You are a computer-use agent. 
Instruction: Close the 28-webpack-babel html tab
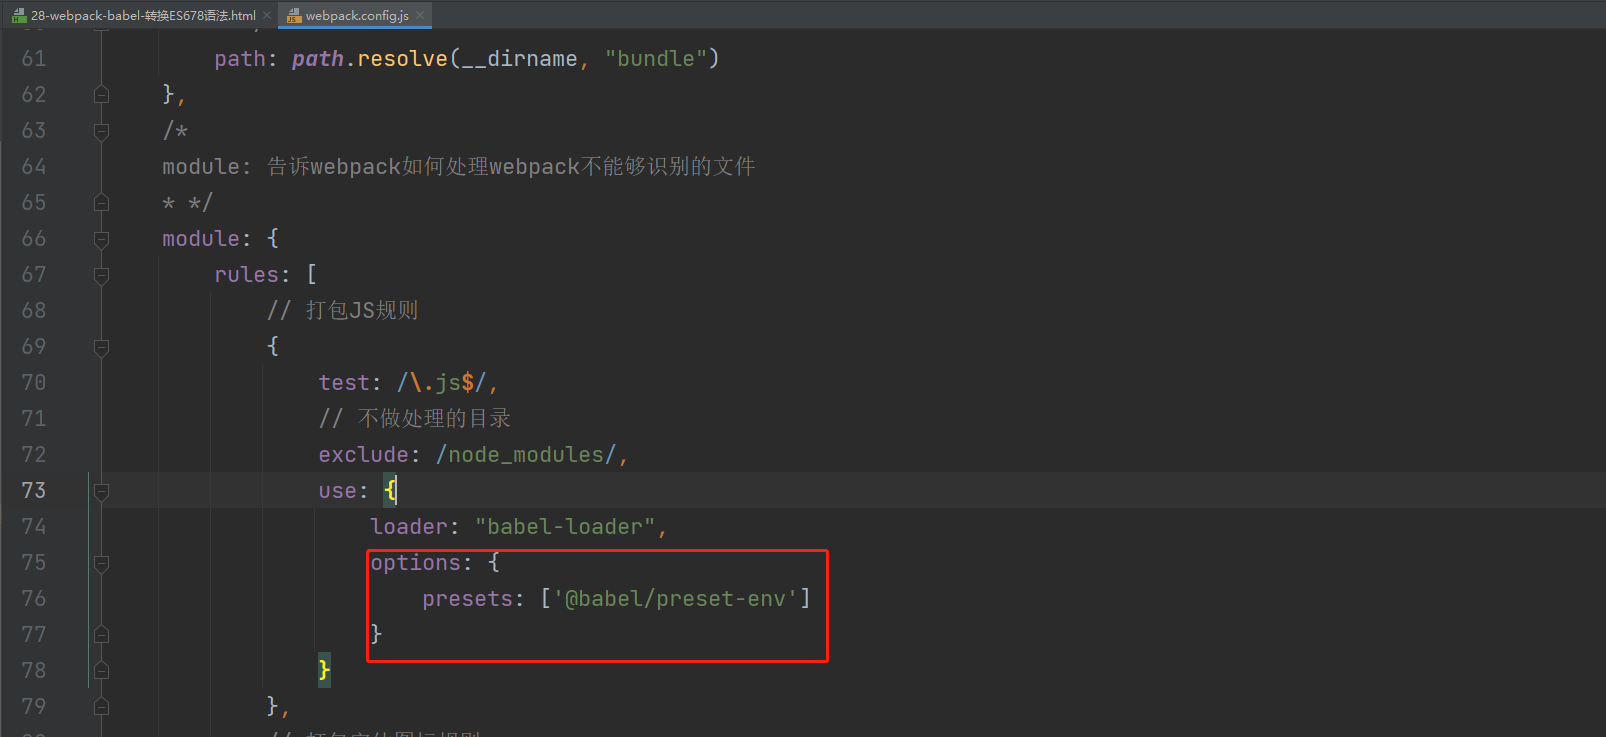267,15
